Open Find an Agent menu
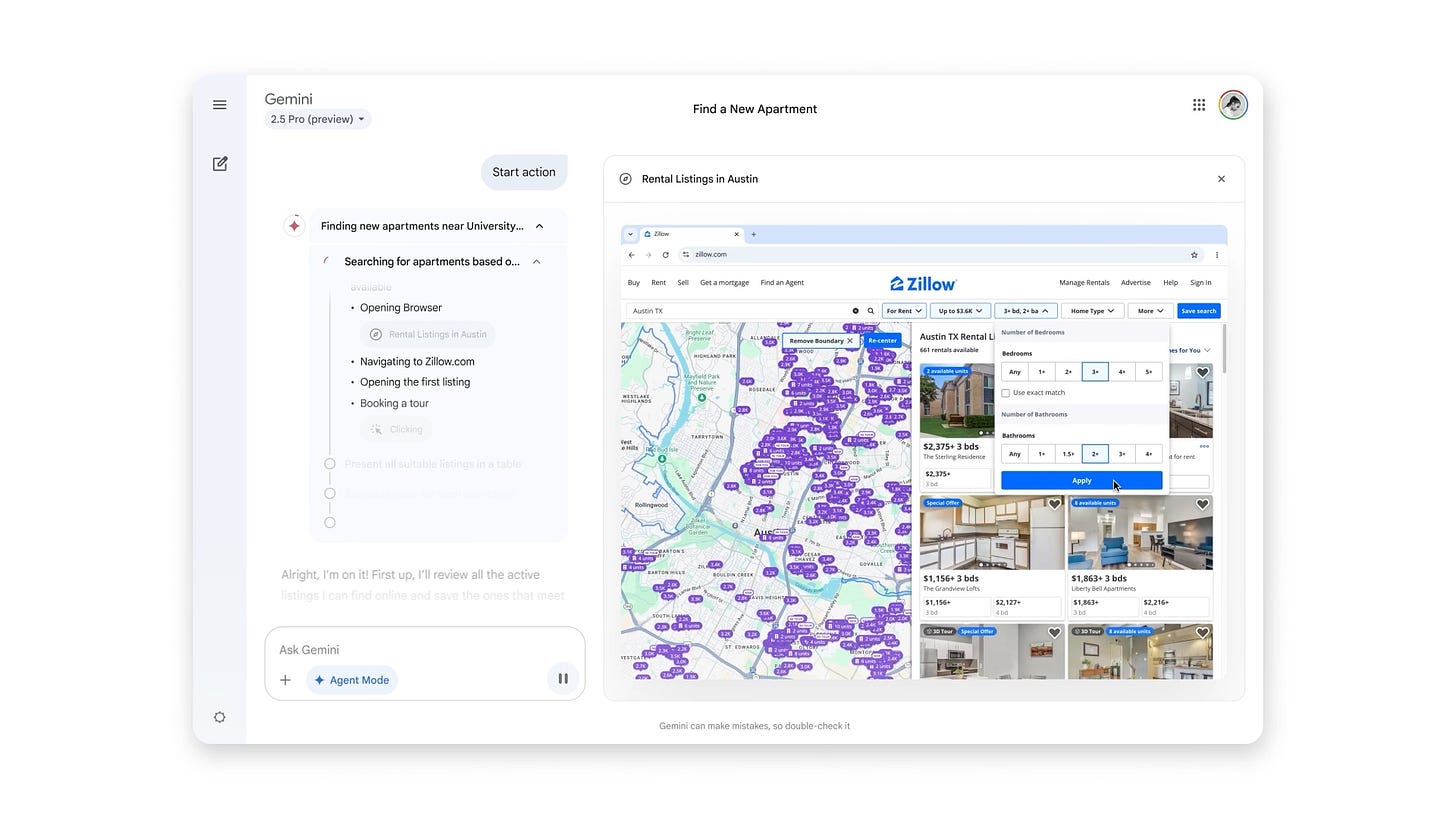 782,283
